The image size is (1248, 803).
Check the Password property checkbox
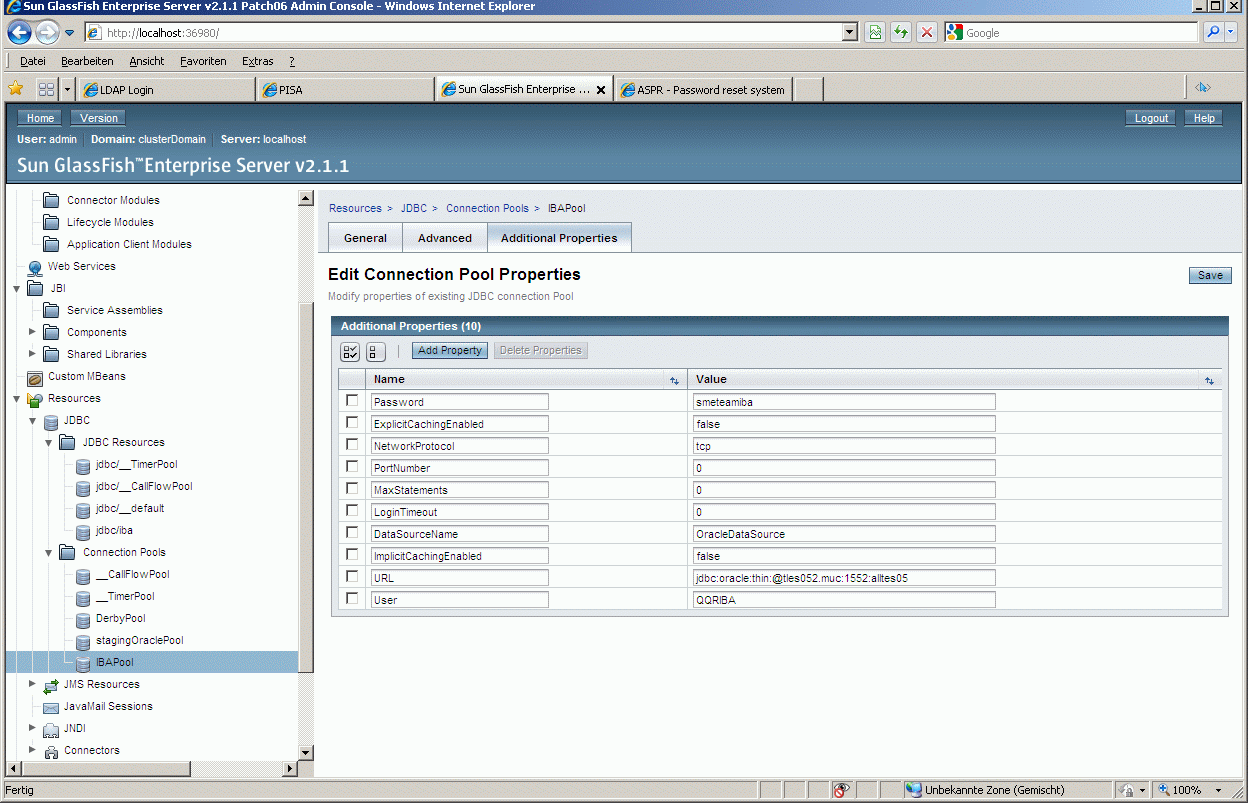pyautogui.click(x=352, y=401)
